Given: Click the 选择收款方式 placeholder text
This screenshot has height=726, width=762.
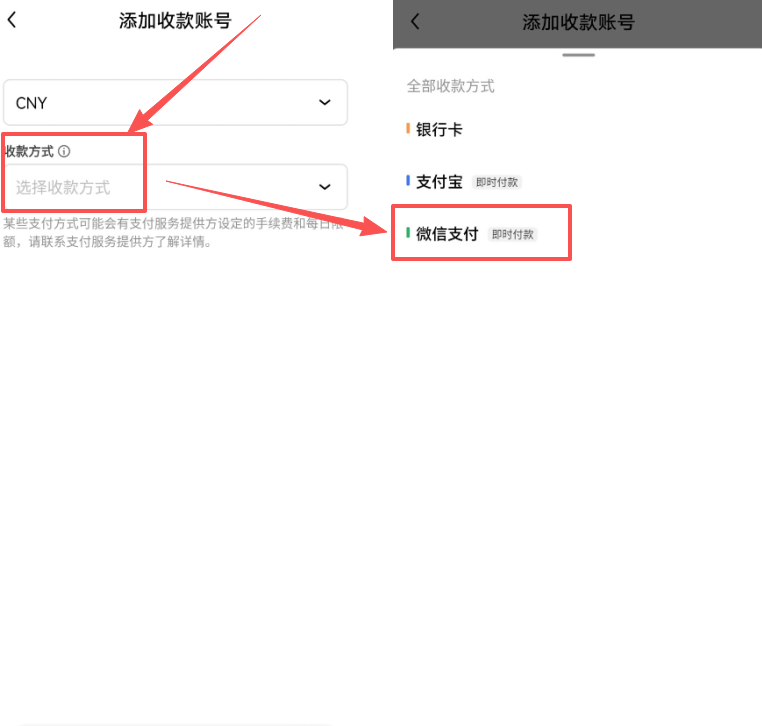Looking at the screenshot, I should (x=63, y=187).
